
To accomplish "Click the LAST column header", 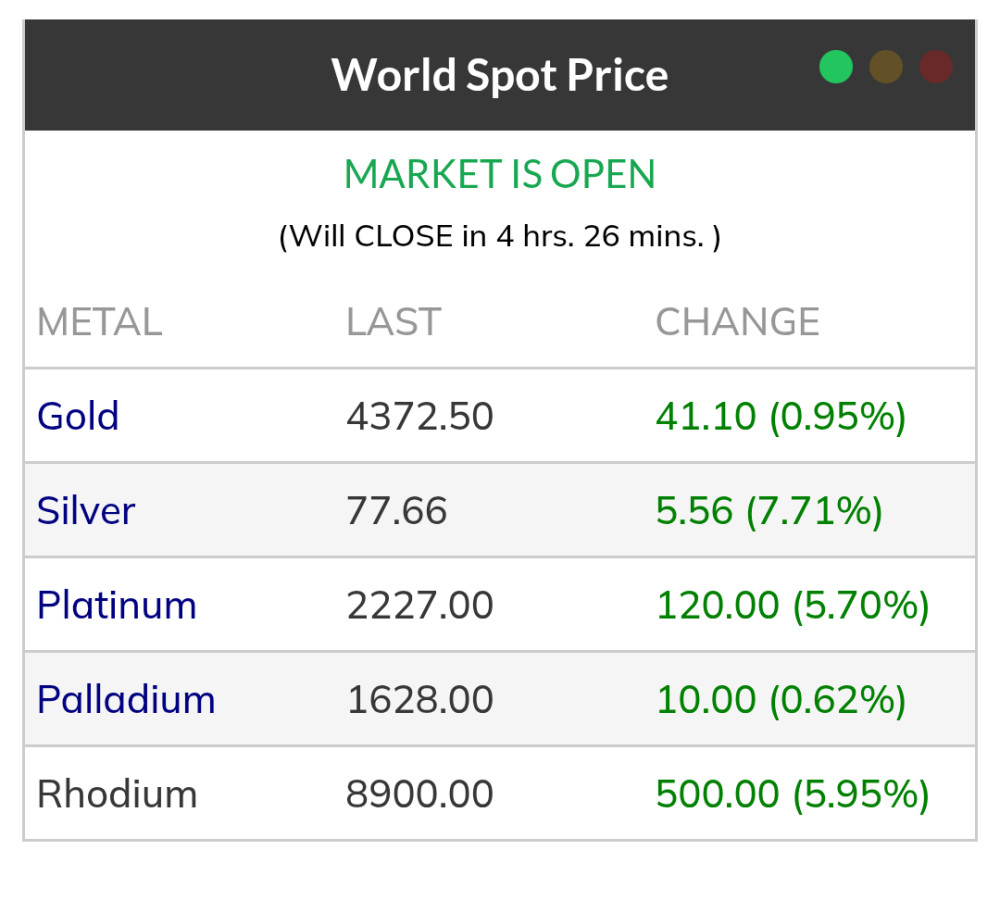I will (x=393, y=322).
